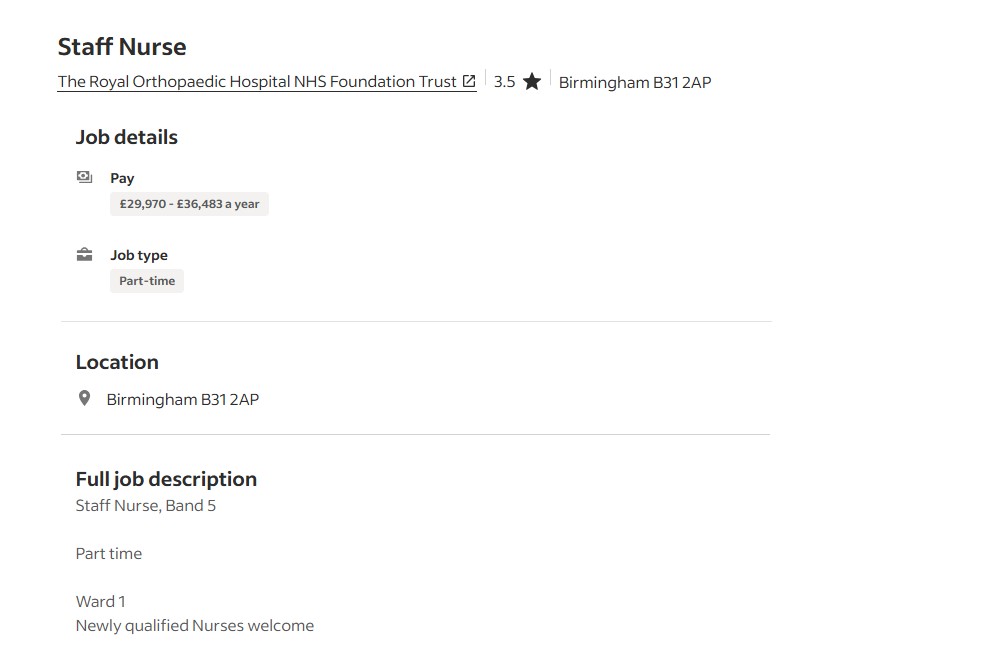Click the Staff Nurse, Band 5 line
The height and width of the screenshot is (666, 1004).
pyautogui.click(x=146, y=506)
